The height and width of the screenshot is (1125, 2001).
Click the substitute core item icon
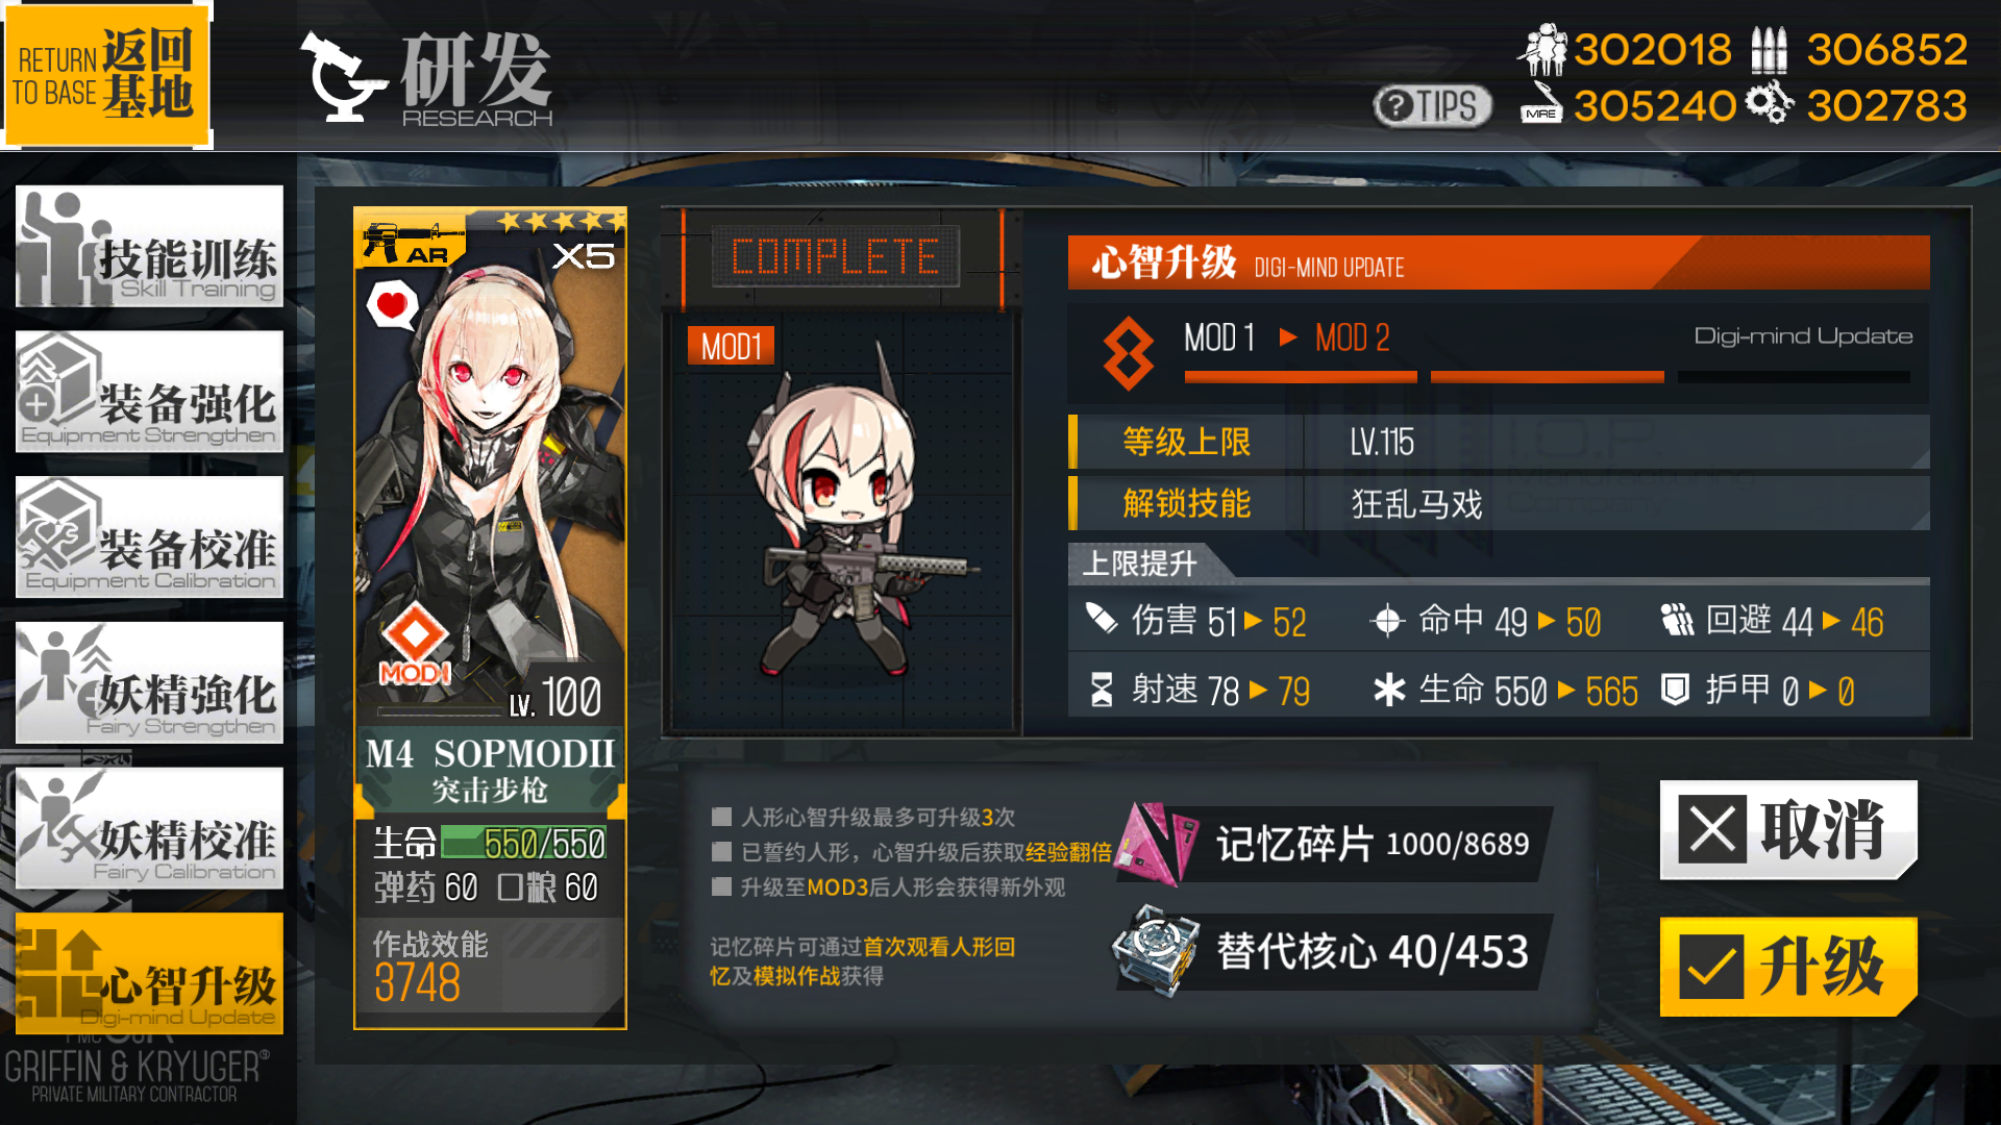pos(1156,951)
